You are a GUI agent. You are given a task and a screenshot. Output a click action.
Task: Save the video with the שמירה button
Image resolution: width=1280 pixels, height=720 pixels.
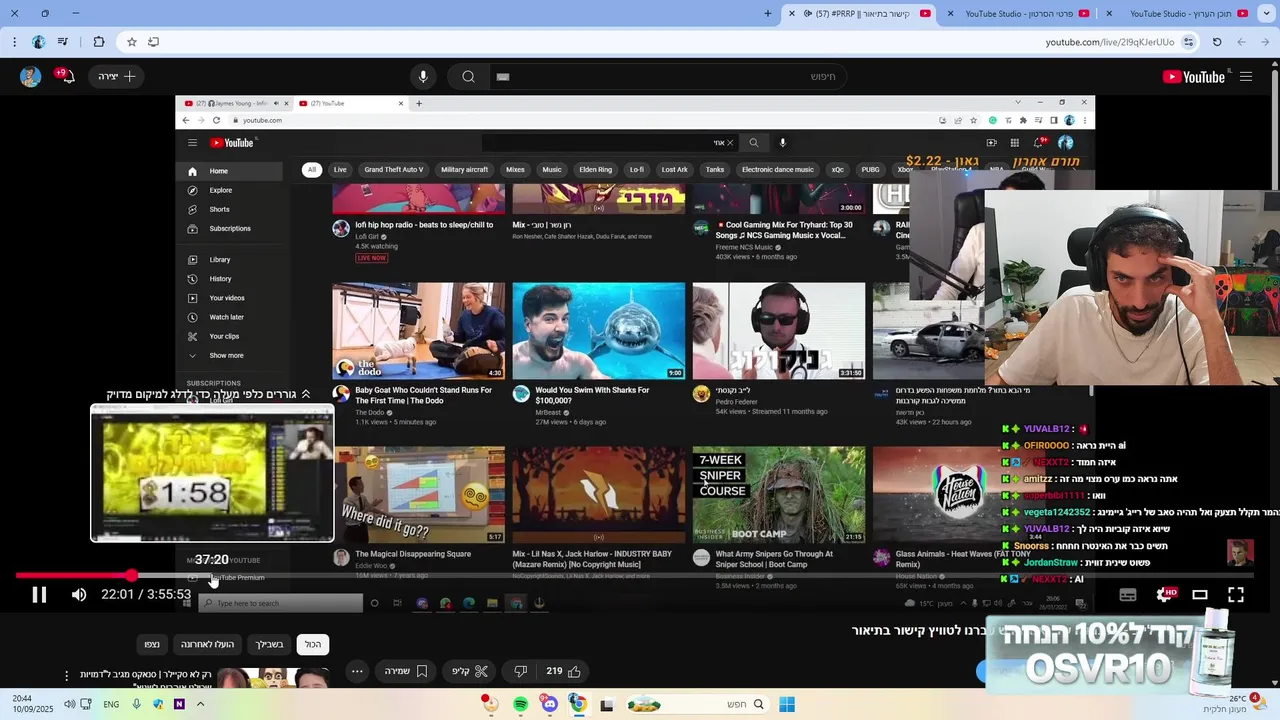point(407,672)
